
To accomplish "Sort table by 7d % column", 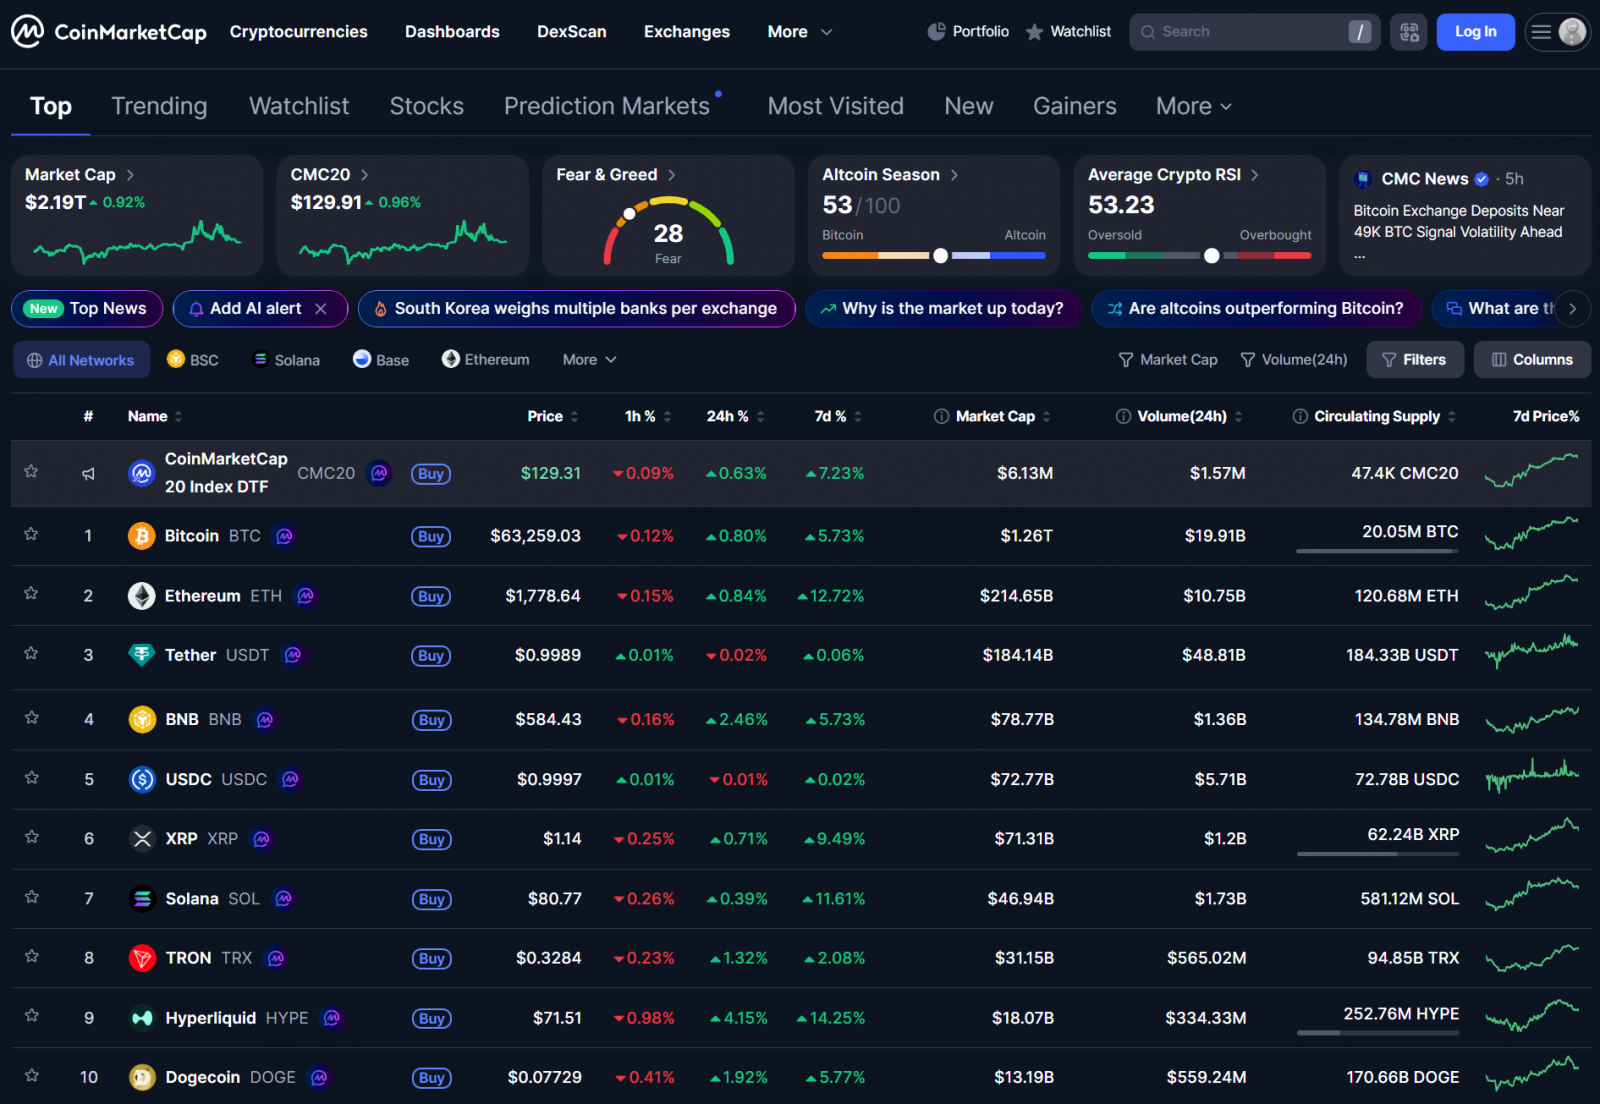I will click(x=838, y=416).
